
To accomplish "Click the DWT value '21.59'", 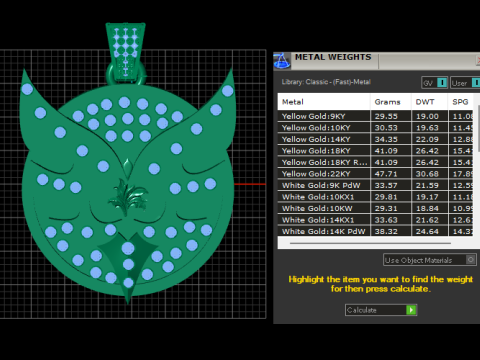I will pos(427,185).
